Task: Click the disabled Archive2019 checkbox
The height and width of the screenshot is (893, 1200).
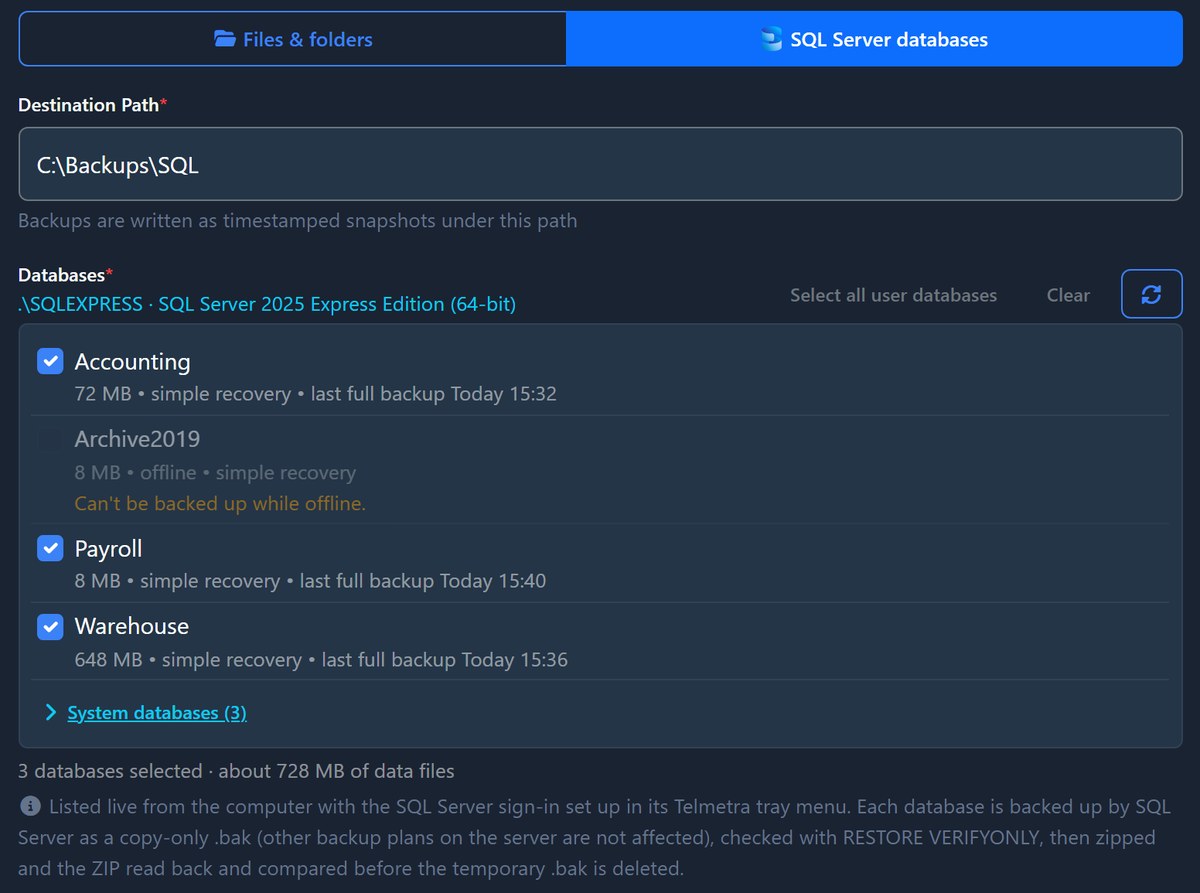Action: (50, 439)
